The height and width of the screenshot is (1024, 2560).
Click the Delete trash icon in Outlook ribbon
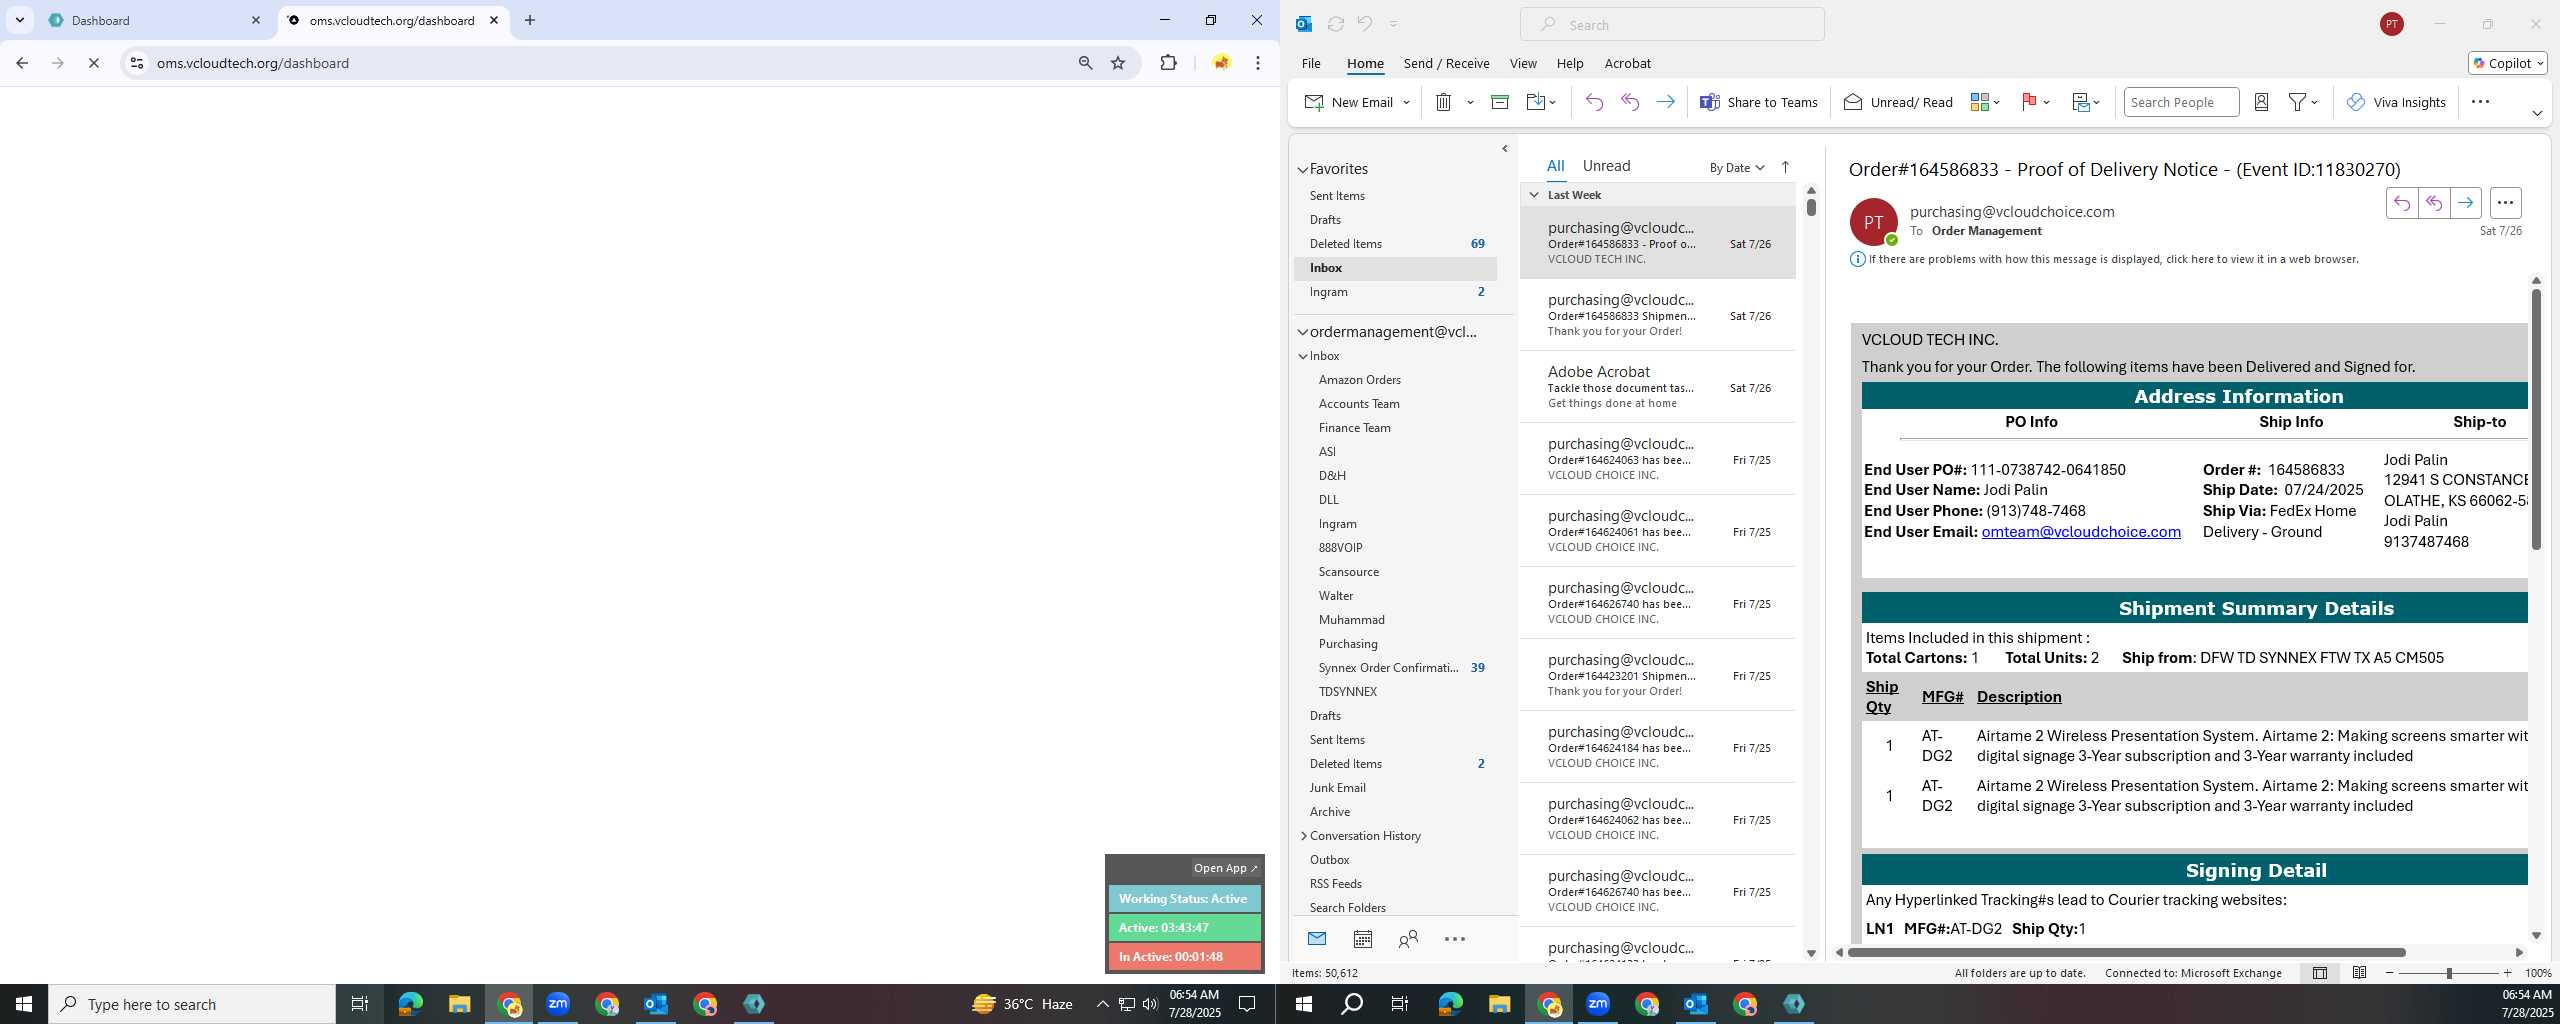[1443, 102]
